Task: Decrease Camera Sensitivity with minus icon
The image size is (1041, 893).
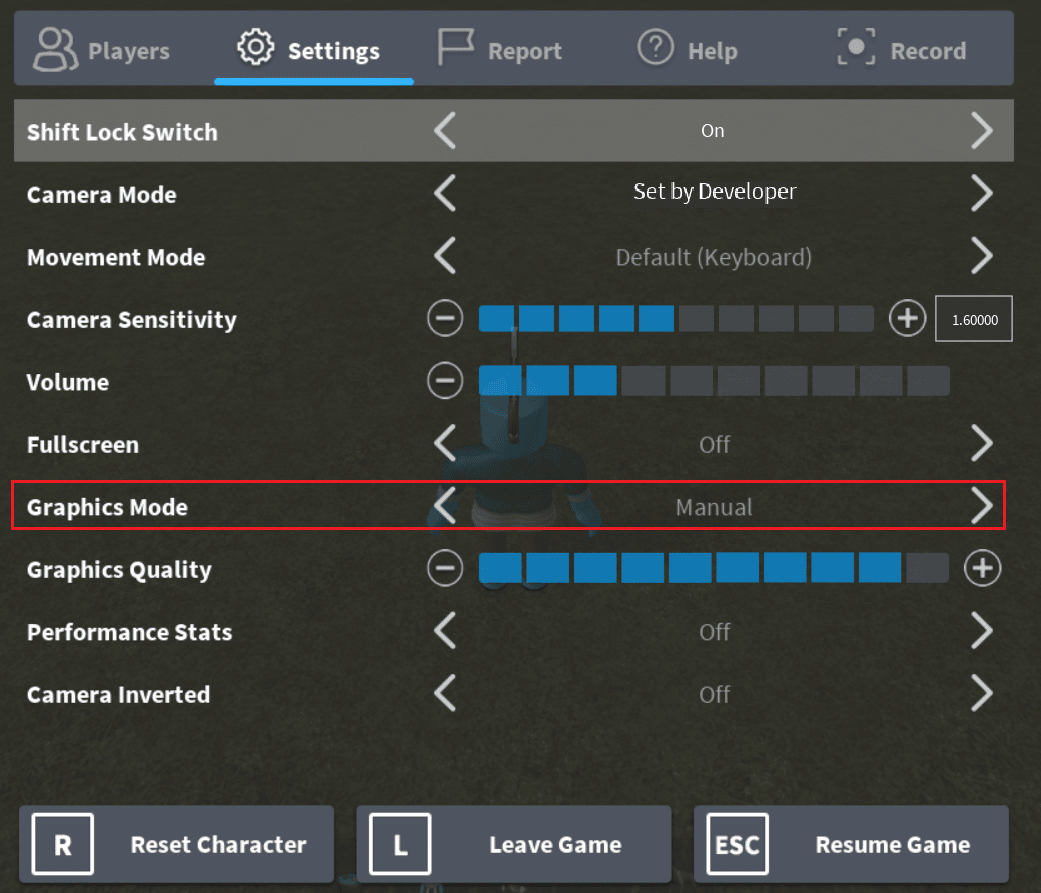Action: click(445, 319)
